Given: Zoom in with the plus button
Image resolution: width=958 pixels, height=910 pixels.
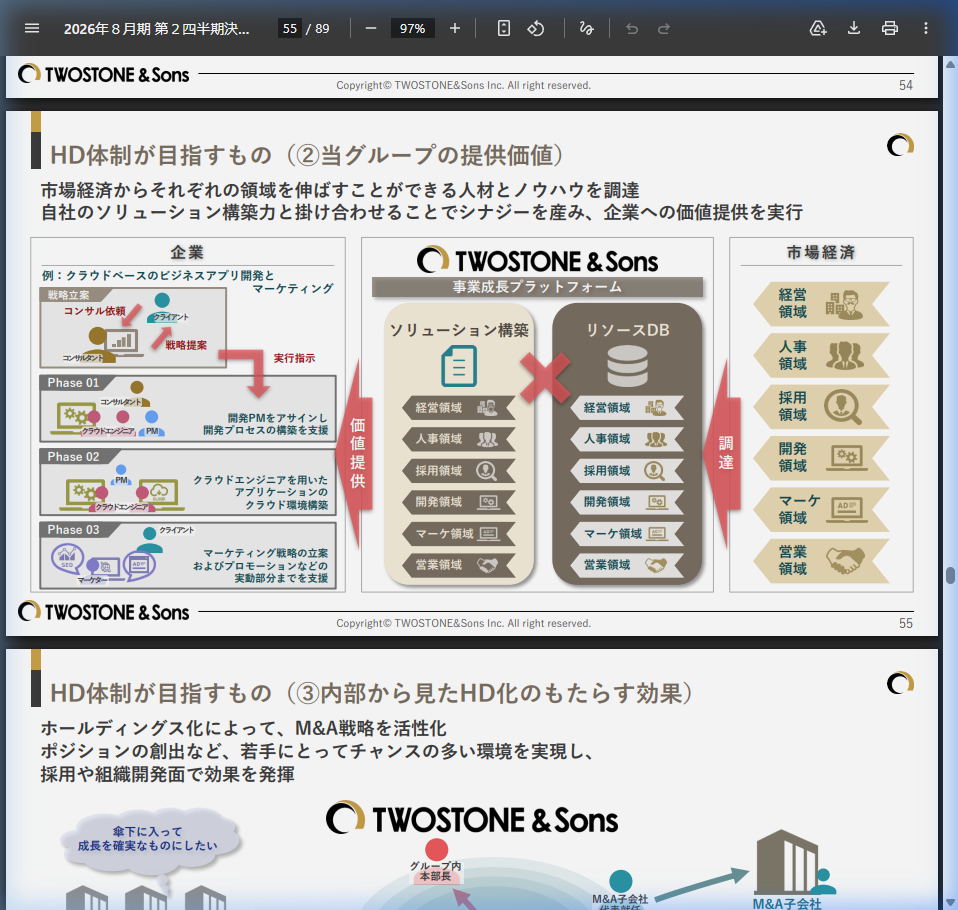Looking at the screenshot, I should [x=455, y=28].
